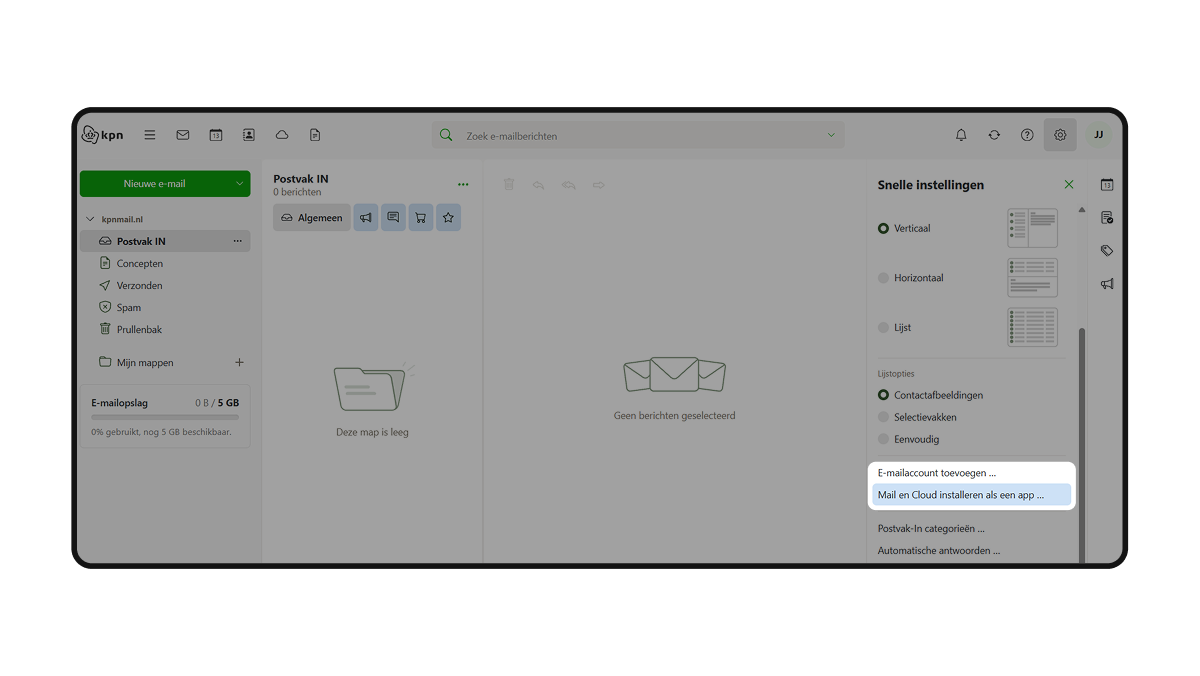Click the delete trash icon in message toolbar
Image resolution: width=1200 pixels, height=676 pixels.
click(509, 185)
